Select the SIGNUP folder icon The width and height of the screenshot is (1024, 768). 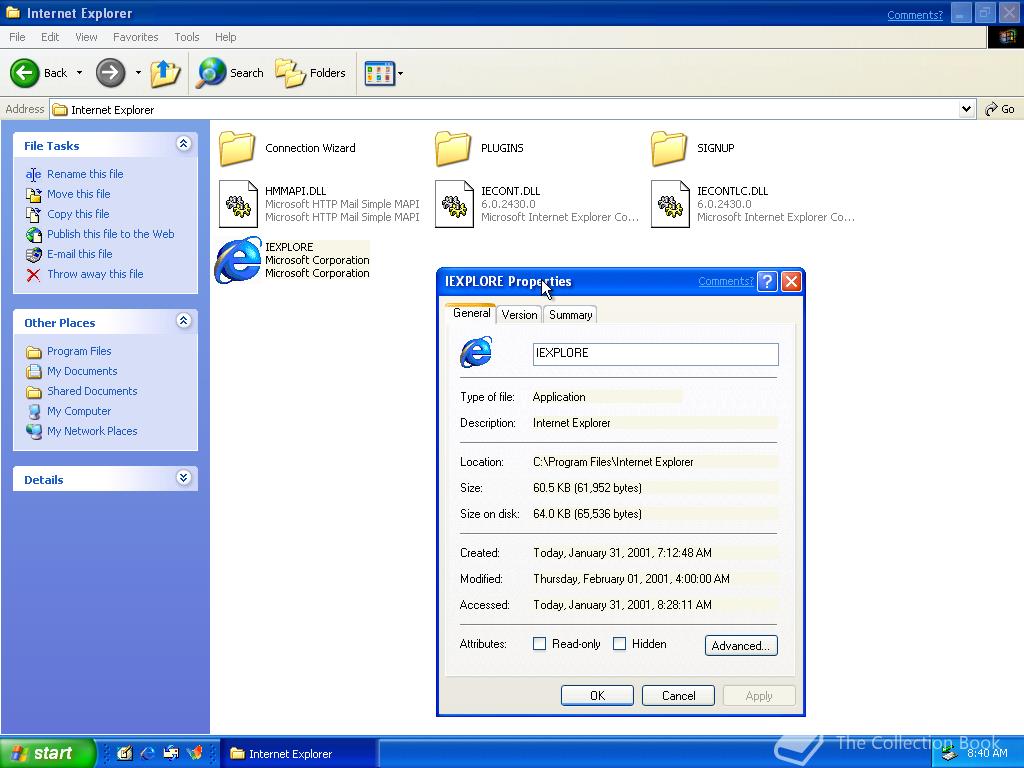point(669,148)
